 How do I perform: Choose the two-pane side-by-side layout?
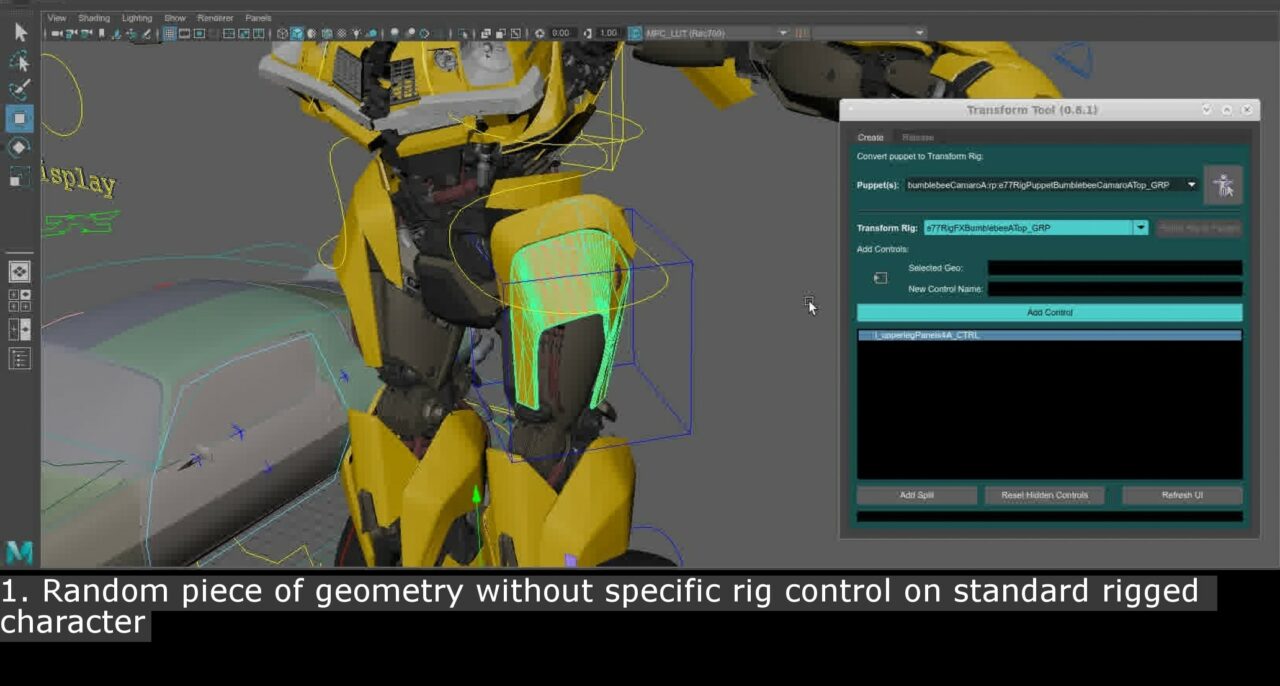tap(20, 329)
